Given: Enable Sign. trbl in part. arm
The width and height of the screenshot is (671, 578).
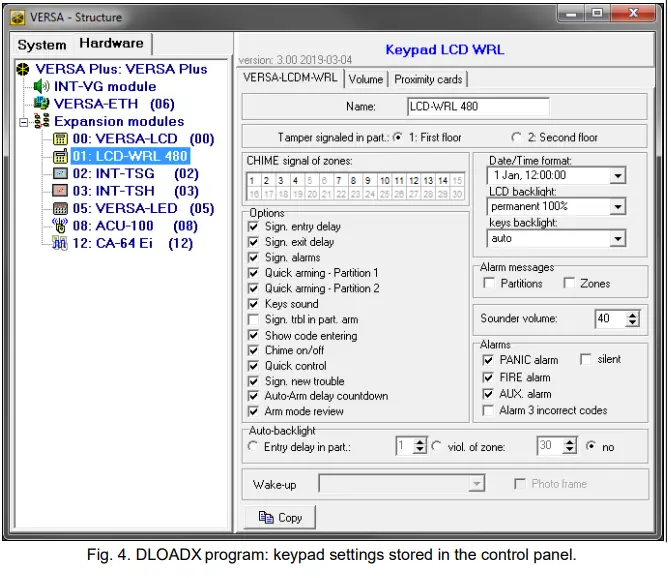Looking at the screenshot, I should [253, 320].
